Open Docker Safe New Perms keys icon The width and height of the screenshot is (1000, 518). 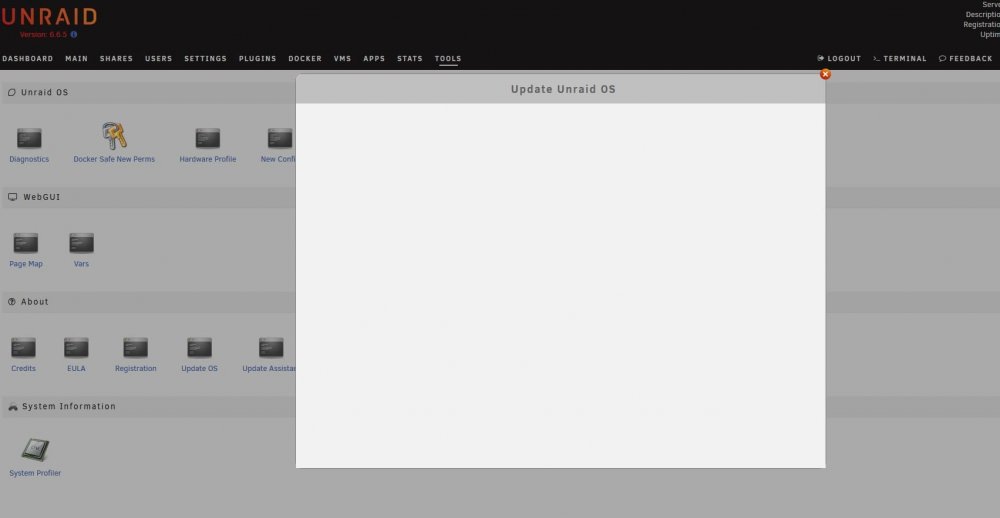tap(114, 136)
